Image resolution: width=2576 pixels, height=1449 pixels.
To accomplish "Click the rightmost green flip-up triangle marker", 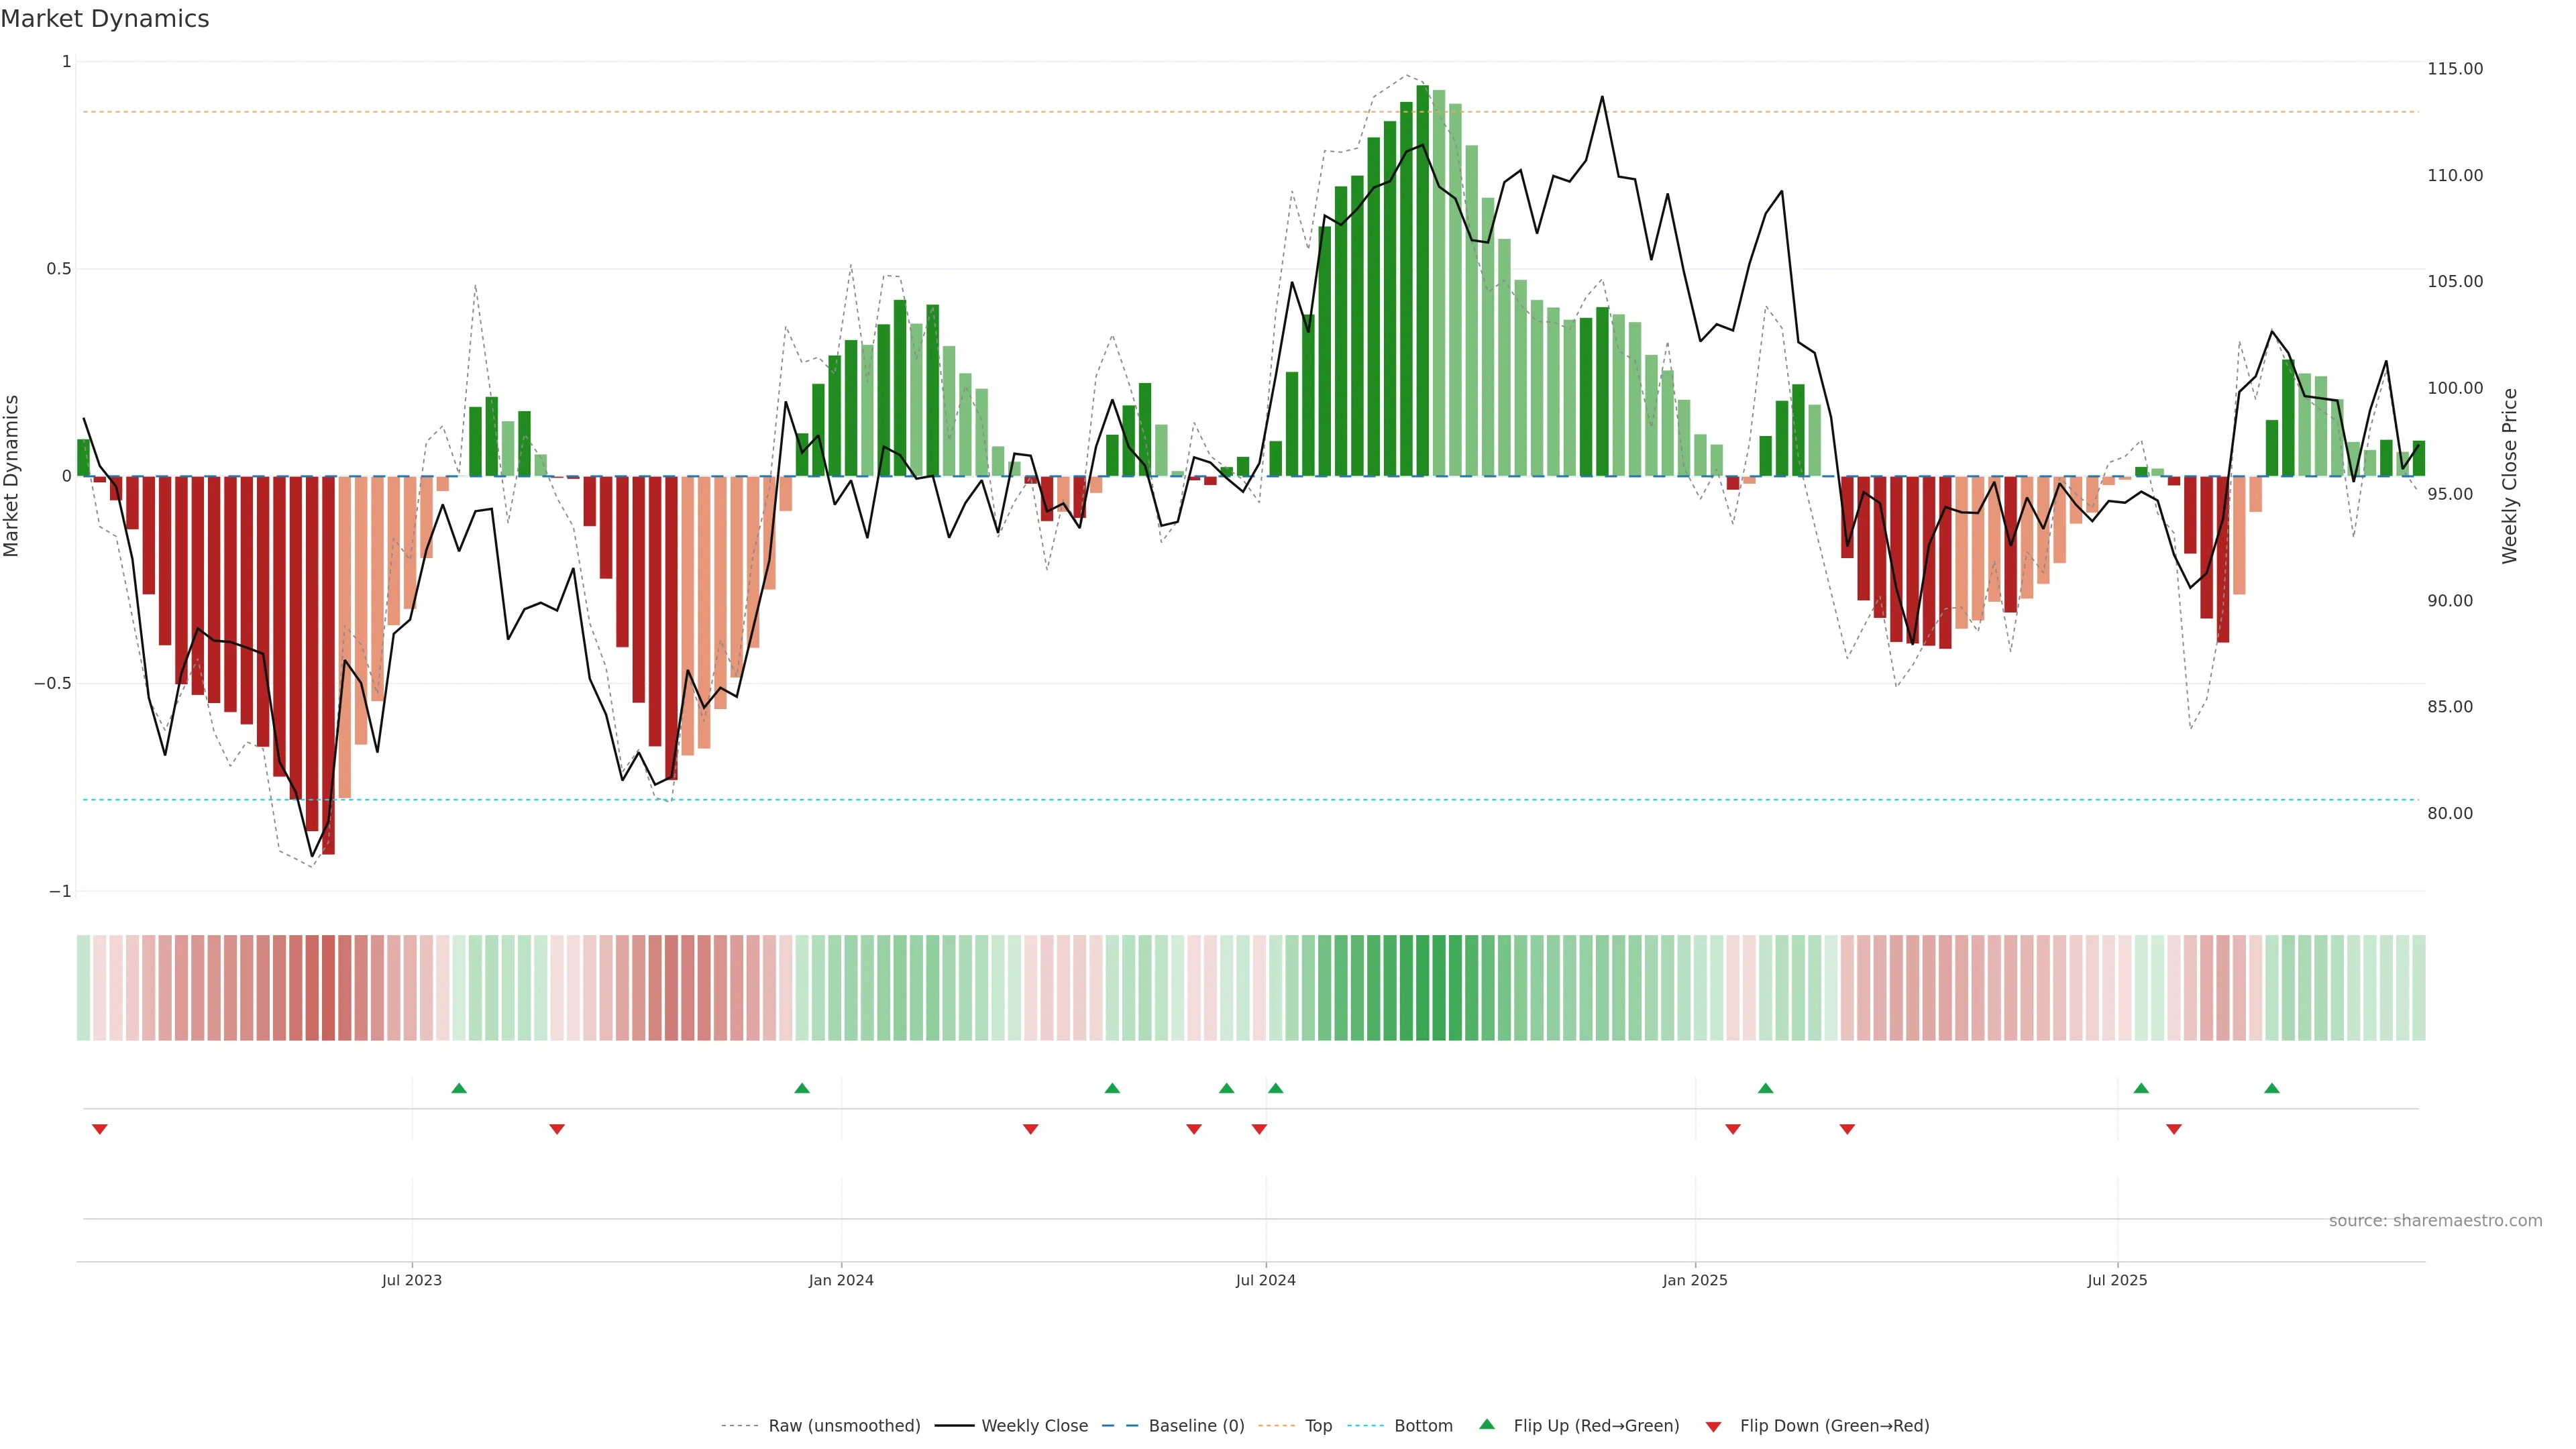I will pyautogui.click(x=2272, y=1088).
